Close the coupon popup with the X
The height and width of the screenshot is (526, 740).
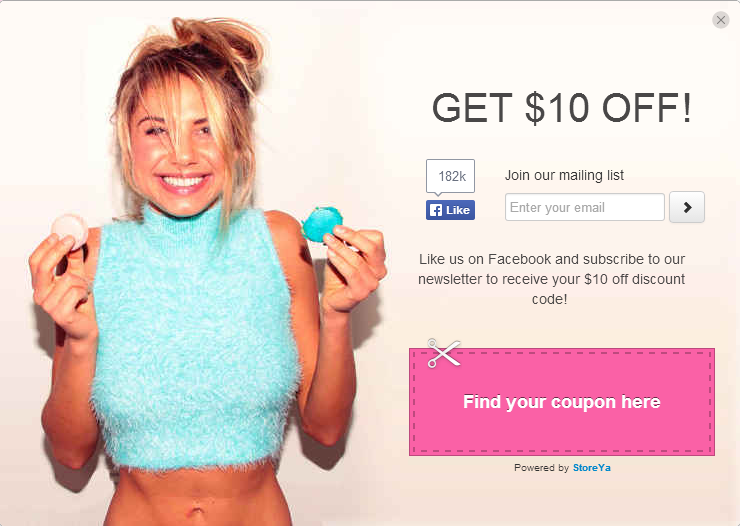pyautogui.click(x=721, y=20)
